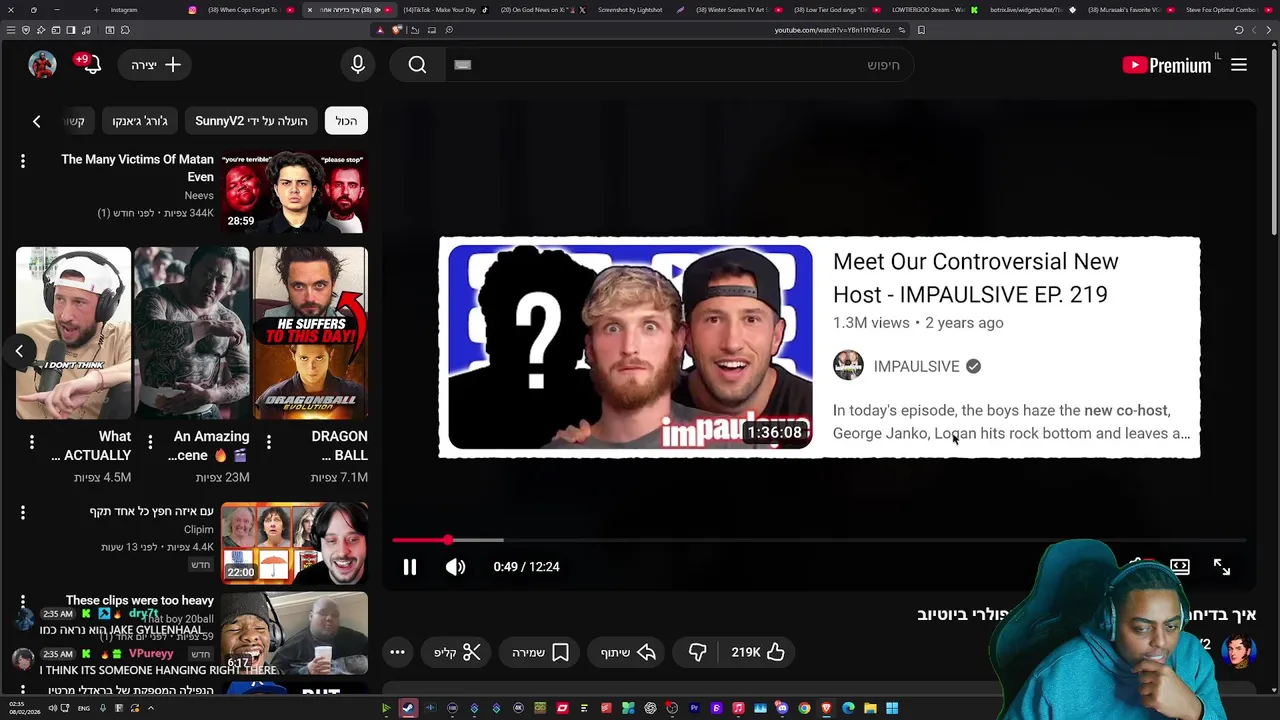1280x720 pixels.
Task: Select the 'הועלה על ידי SunnyV2' chip
Action: [x=251, y=121]
